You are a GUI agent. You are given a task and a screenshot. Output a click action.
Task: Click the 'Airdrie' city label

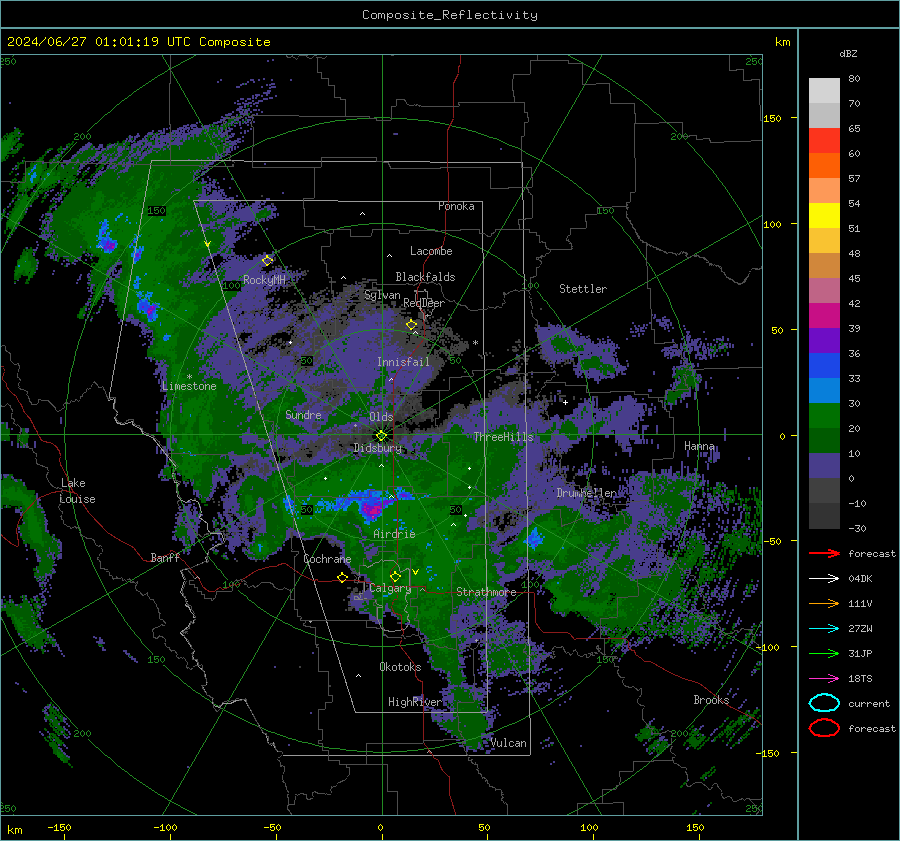[394, 534]
